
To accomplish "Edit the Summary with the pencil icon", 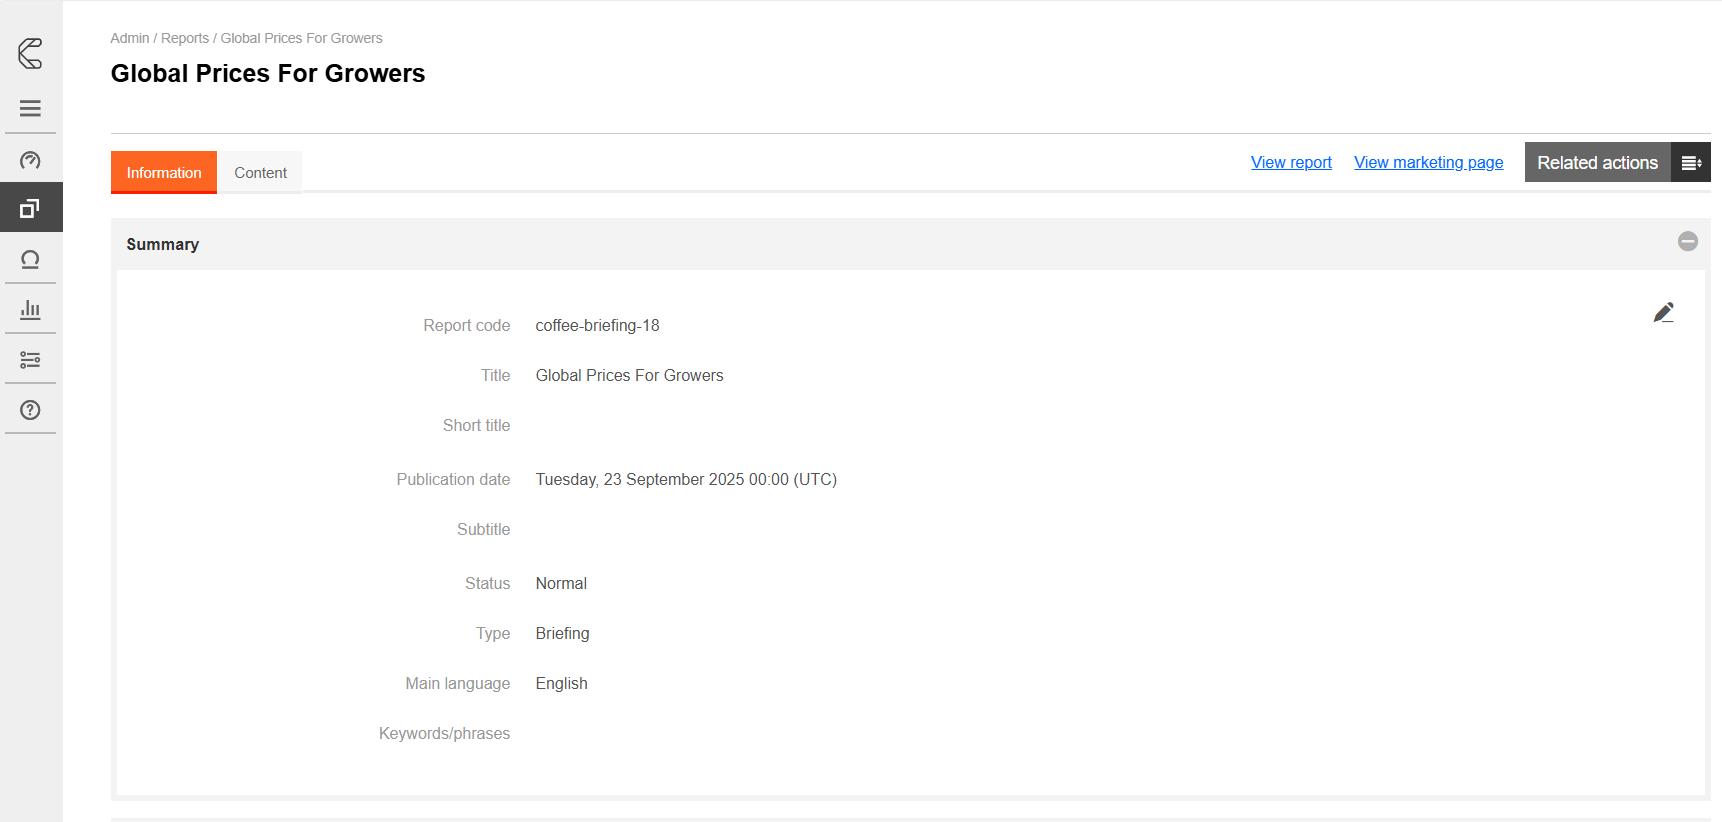I will (x=1663, y=313).
